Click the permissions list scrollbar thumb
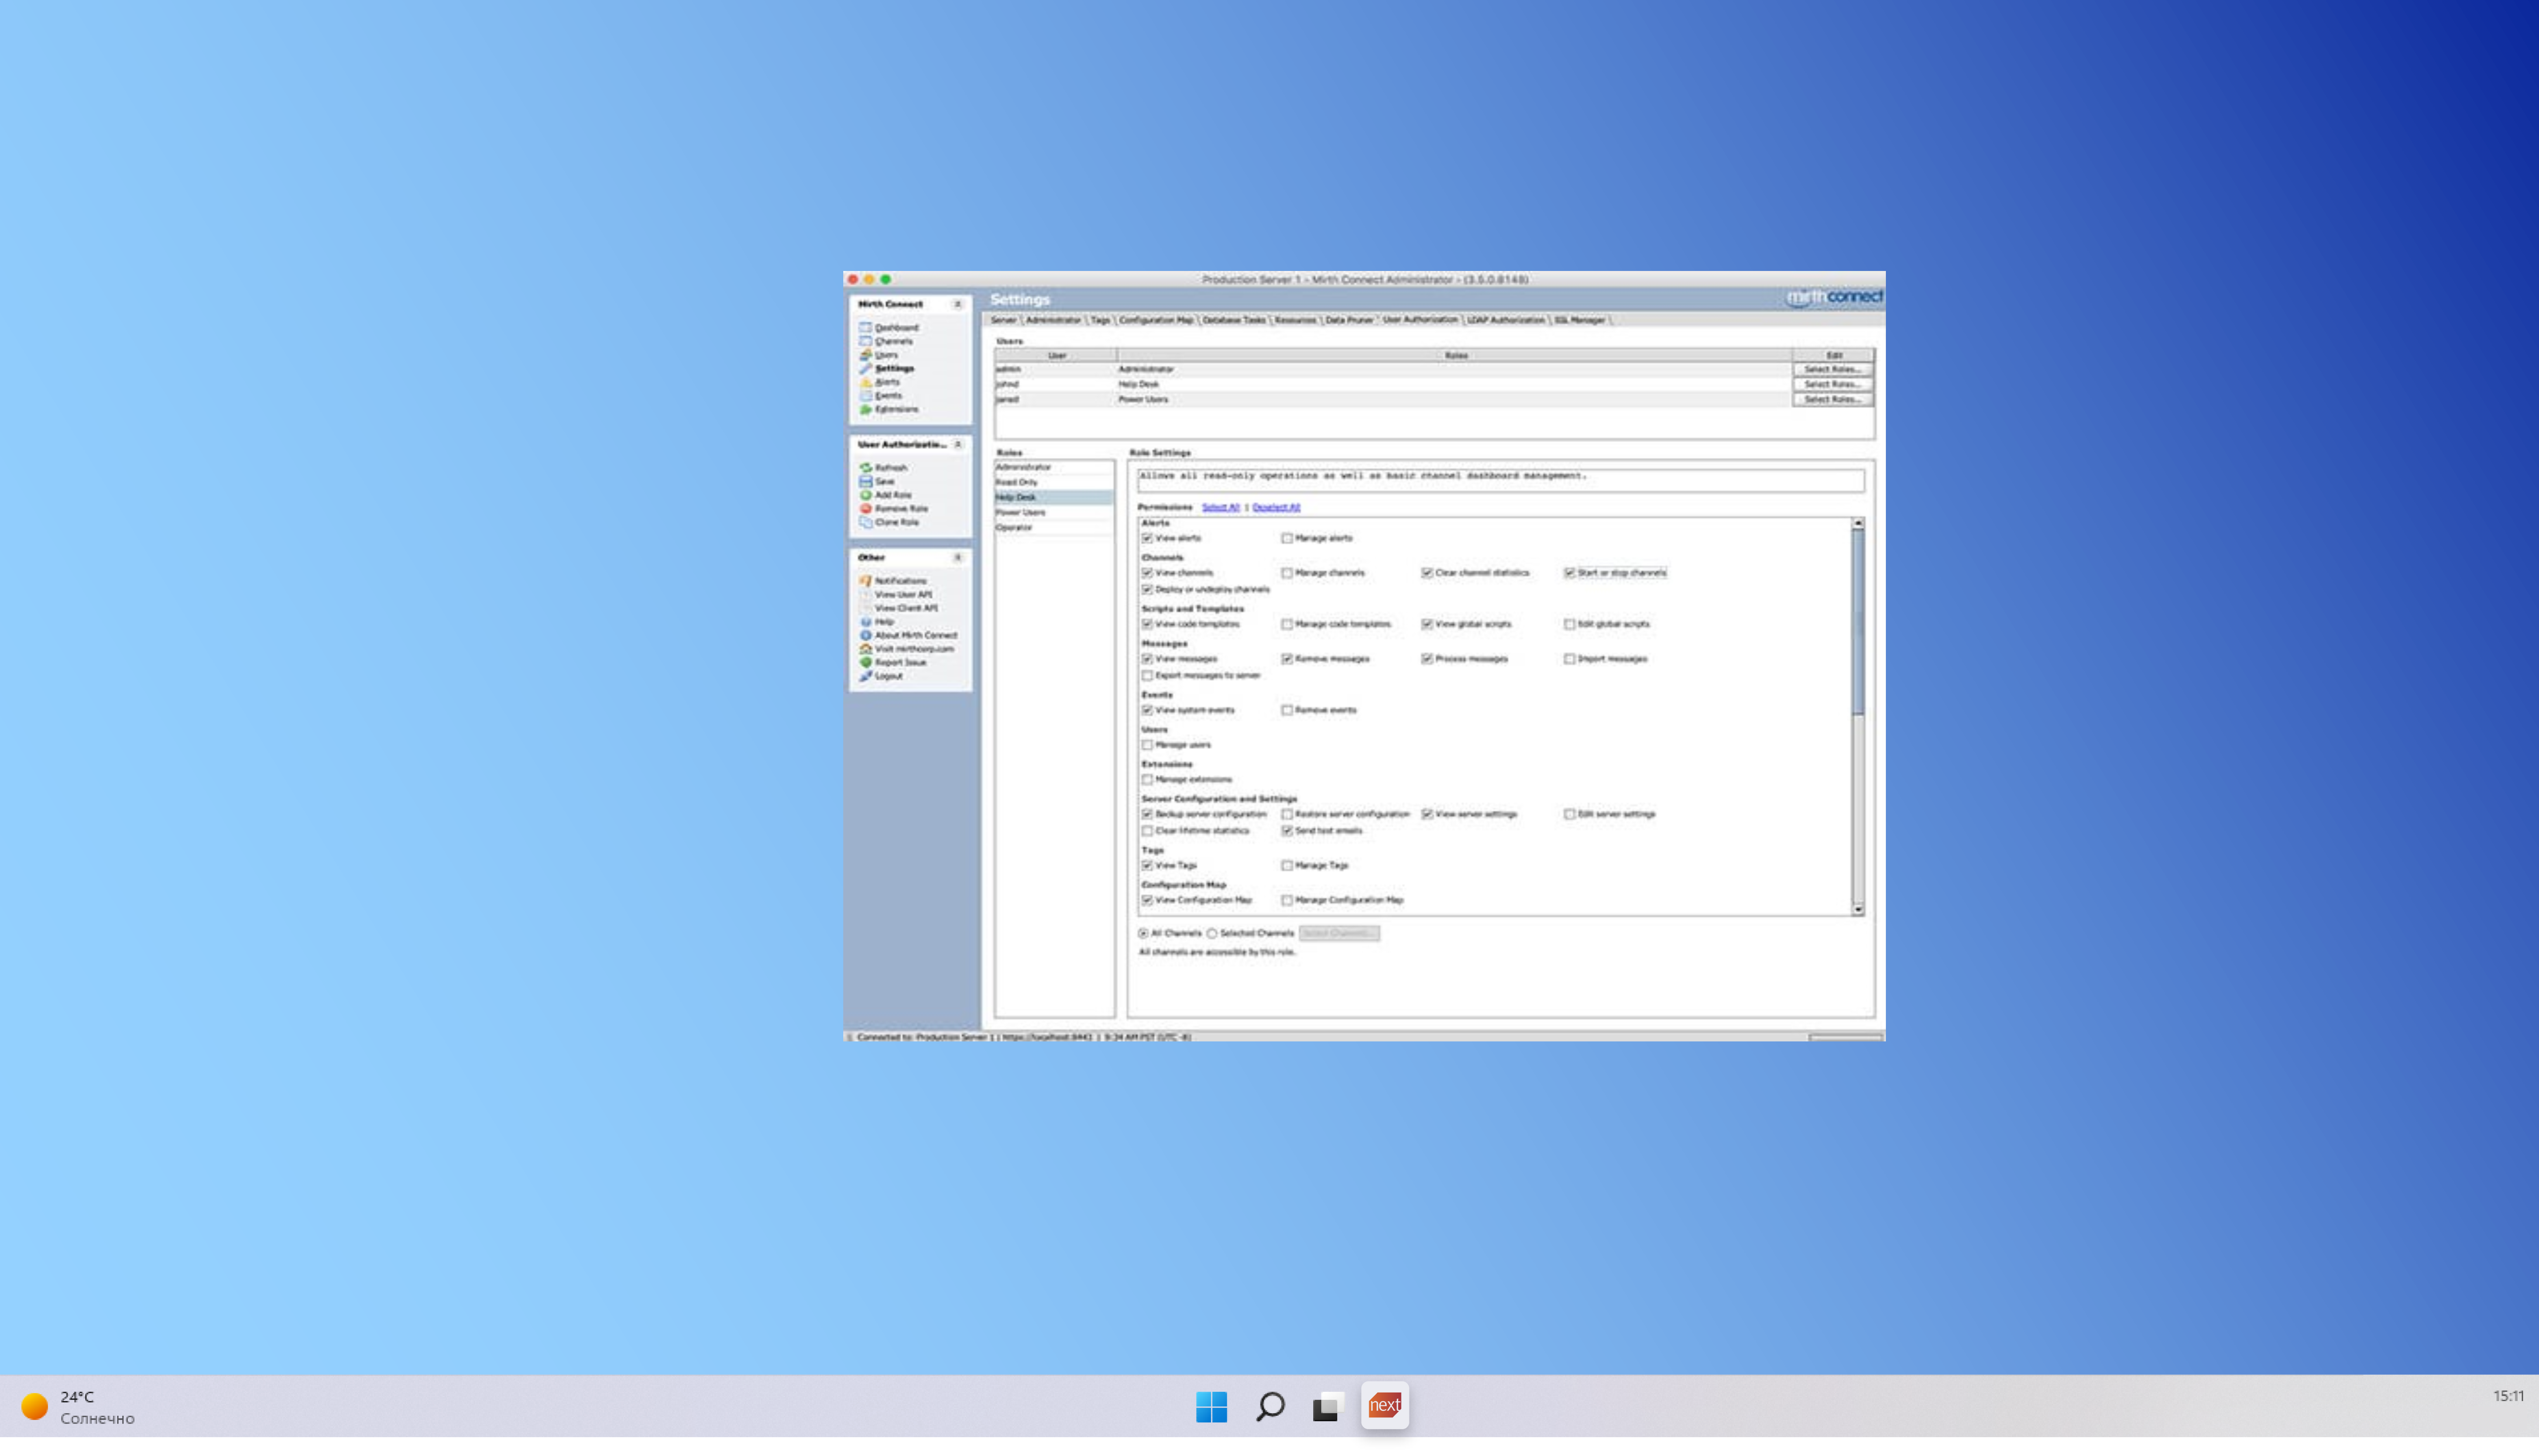Screen dimensions: 2539x1456 click(x=1858, y=622)
